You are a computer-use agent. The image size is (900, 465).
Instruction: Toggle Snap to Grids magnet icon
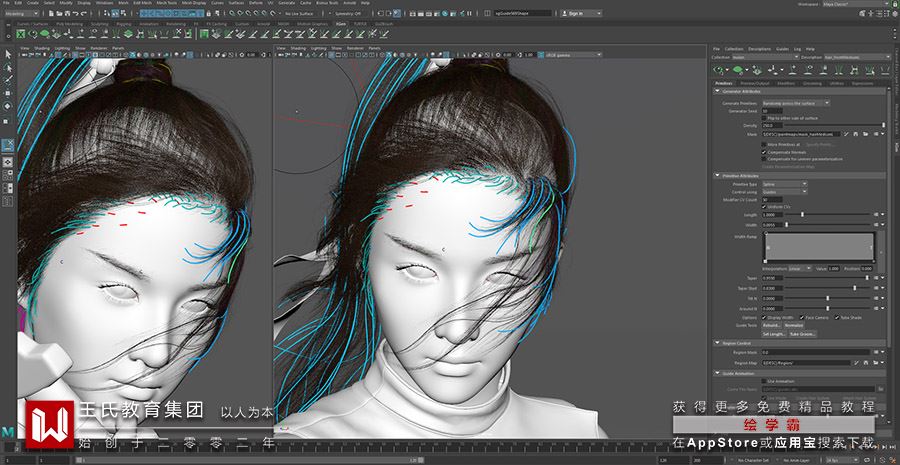(x=231, y=14)
